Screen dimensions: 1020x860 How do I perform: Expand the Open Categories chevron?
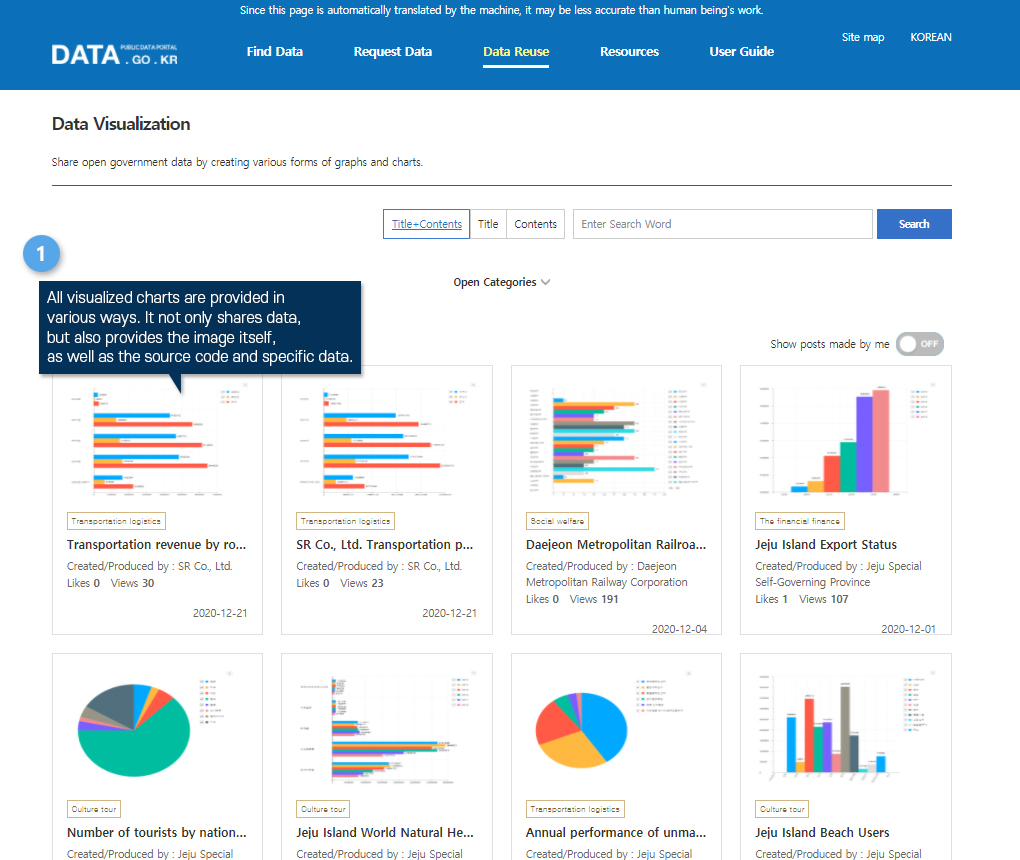[545, 282]
